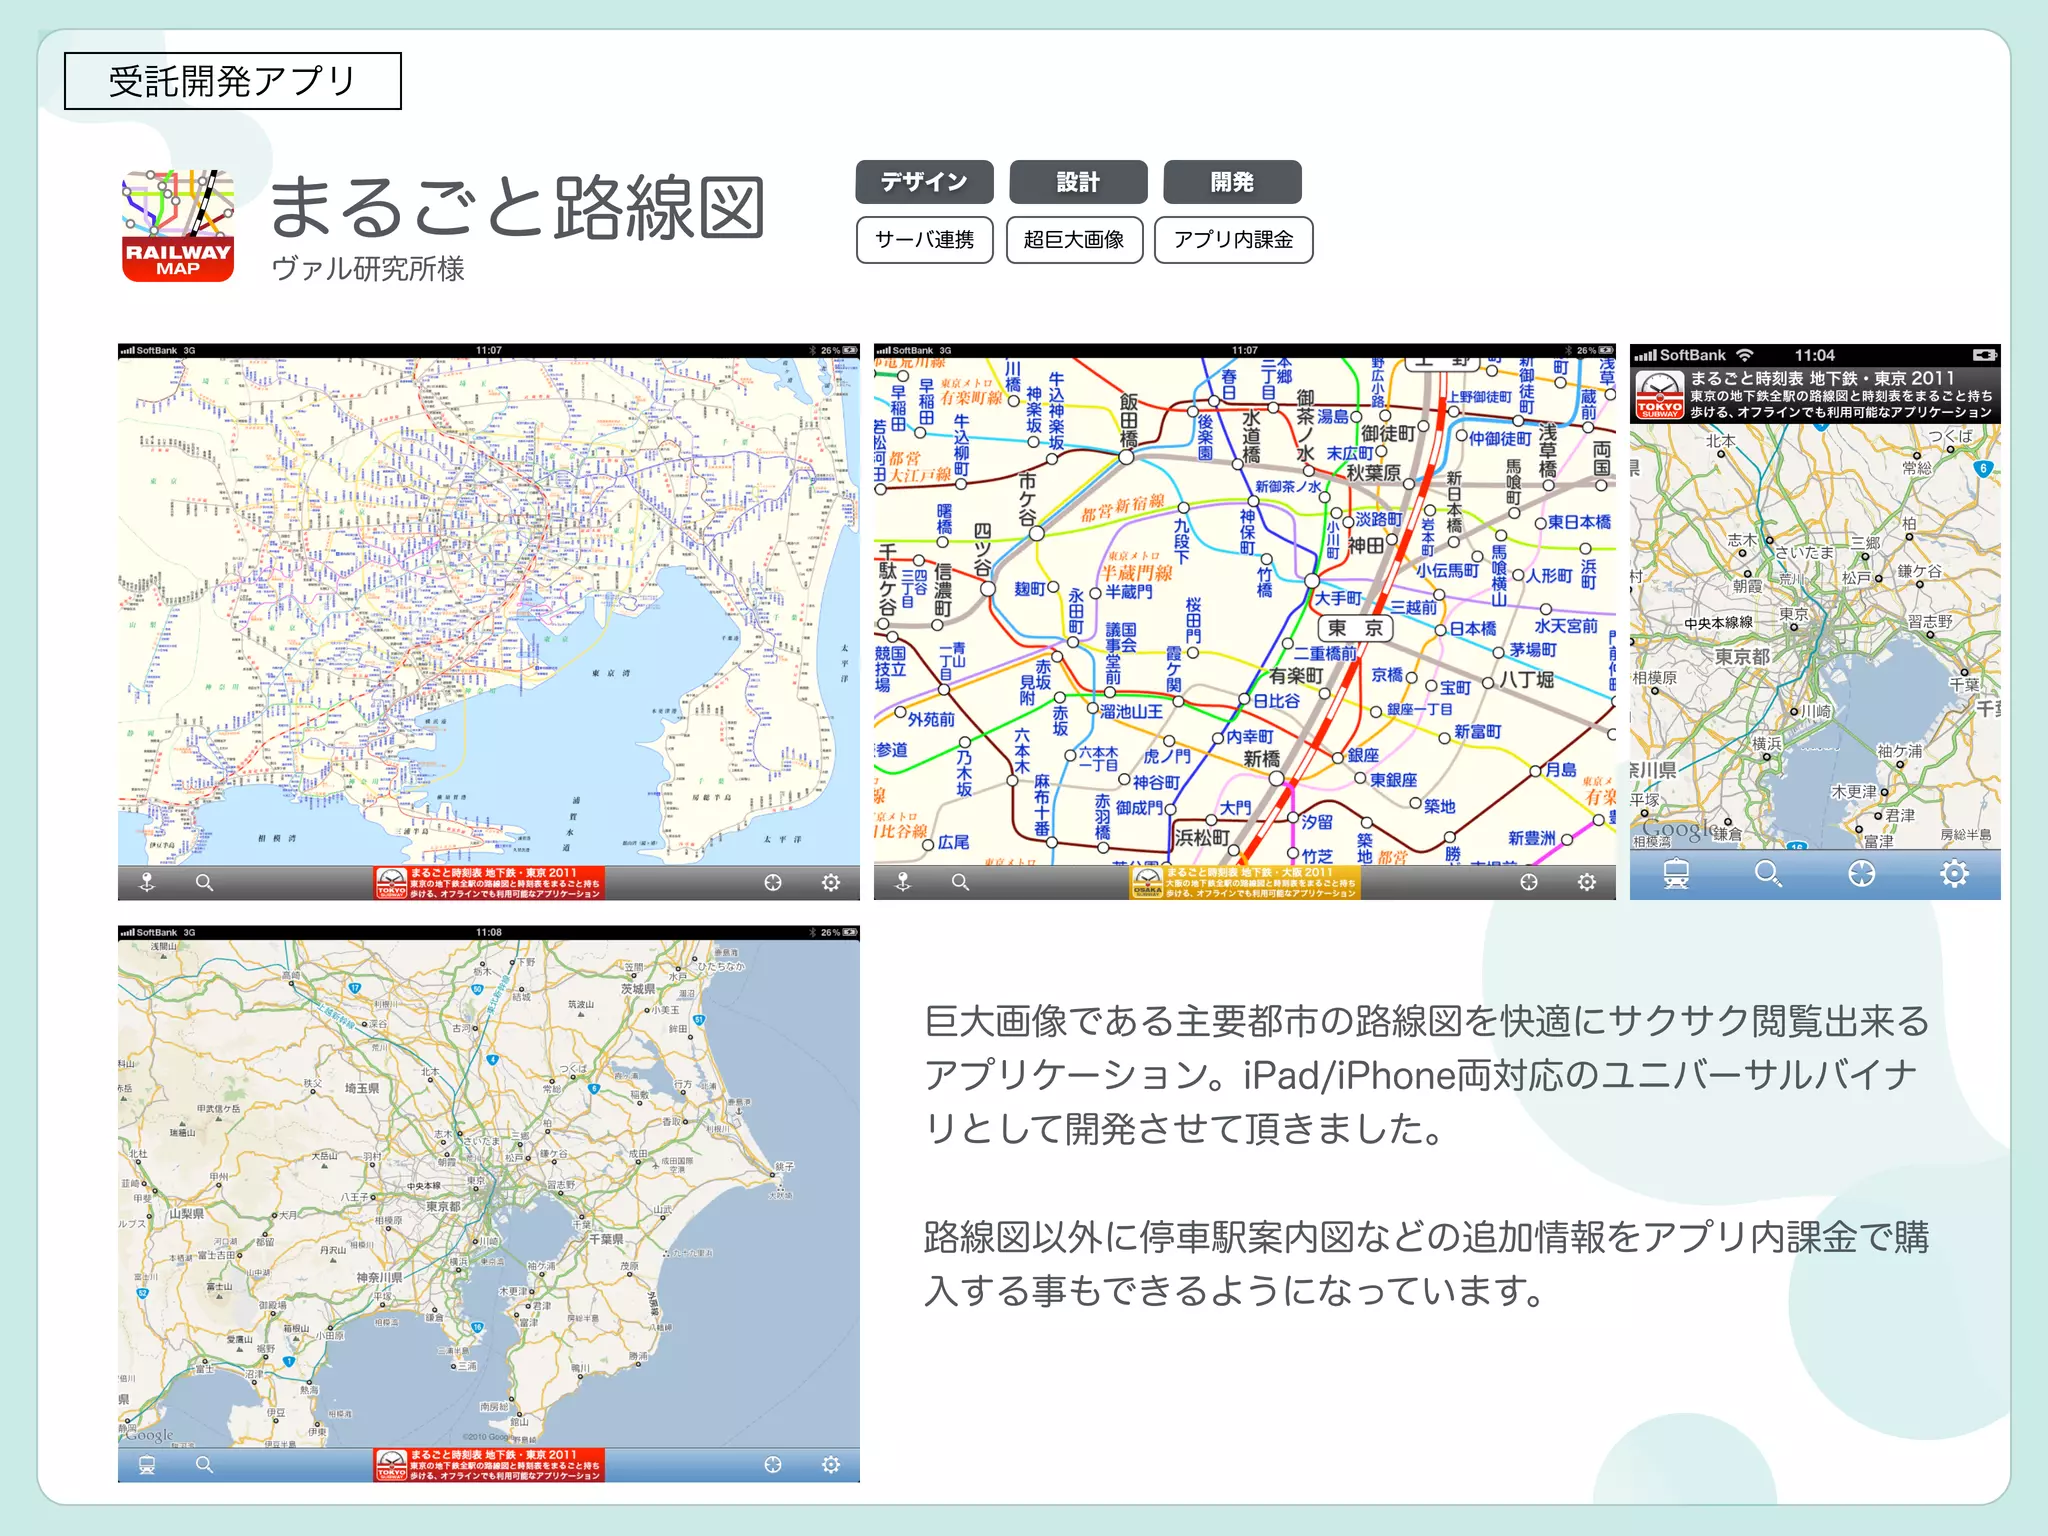The height and width of the screenshot is (1536, 2048).
Task: Tap search magnifier in zoomed subway map toolbar
Action: pyautogui.click(x=960, y=882)
